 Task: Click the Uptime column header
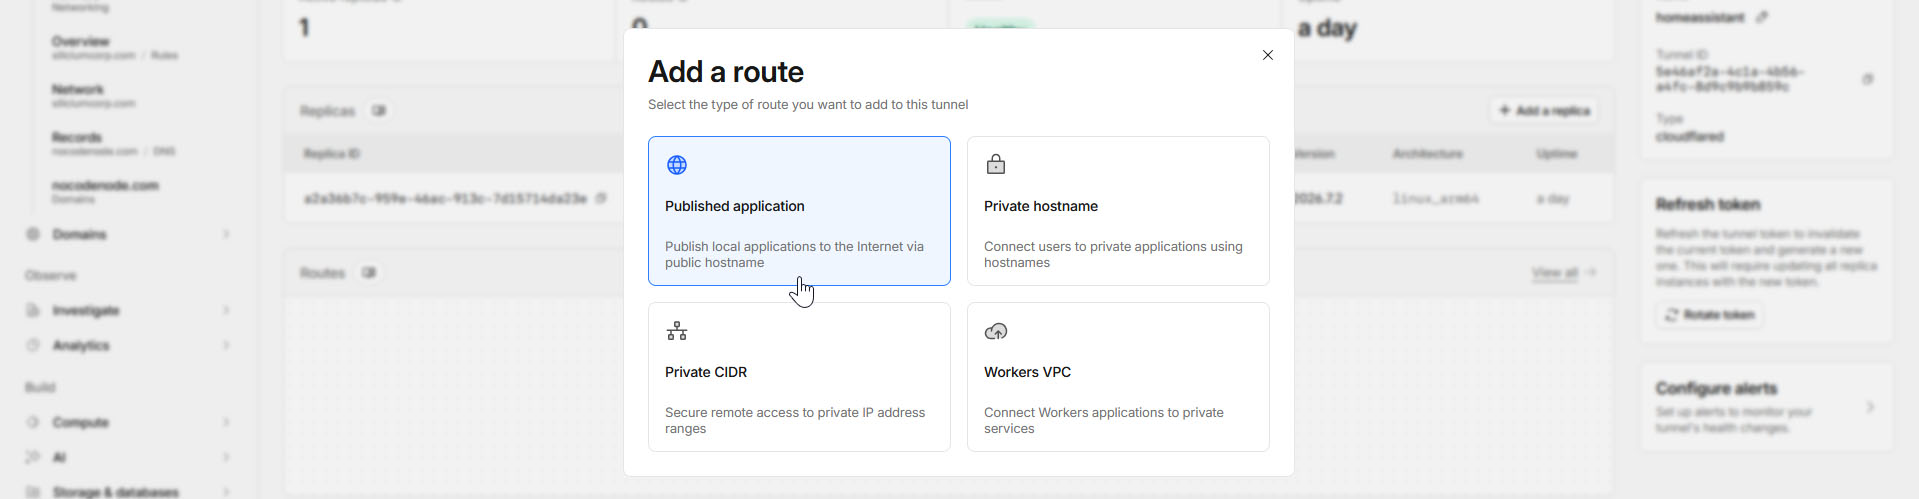tap(1556, 153)
